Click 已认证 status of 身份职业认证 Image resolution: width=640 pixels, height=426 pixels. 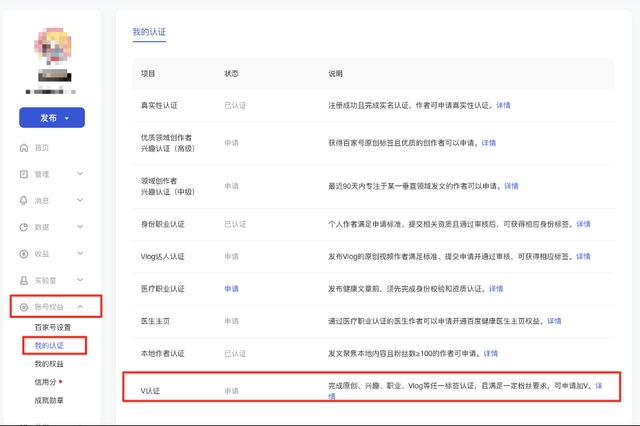[235, 224]
